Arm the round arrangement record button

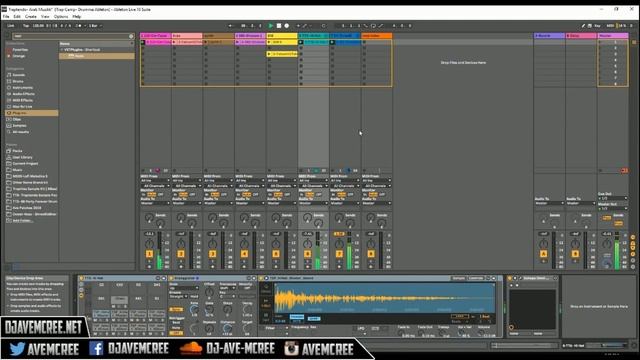click(x=287, y=26)
